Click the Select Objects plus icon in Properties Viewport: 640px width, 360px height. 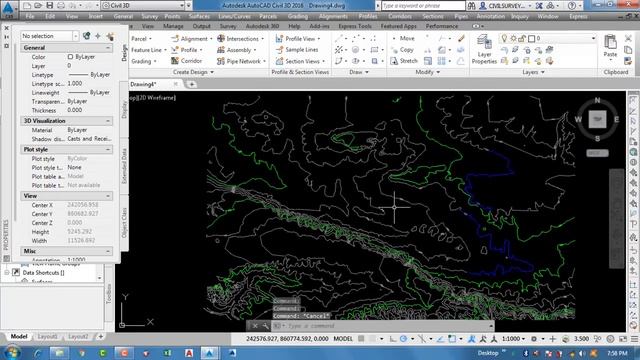(x=98, y=36)
